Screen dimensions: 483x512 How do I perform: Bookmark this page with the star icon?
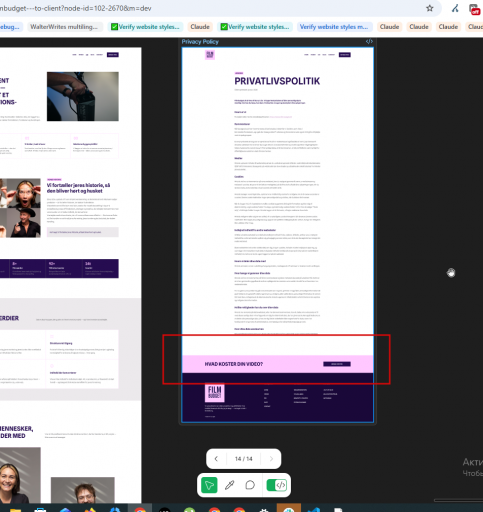[430, 8]
